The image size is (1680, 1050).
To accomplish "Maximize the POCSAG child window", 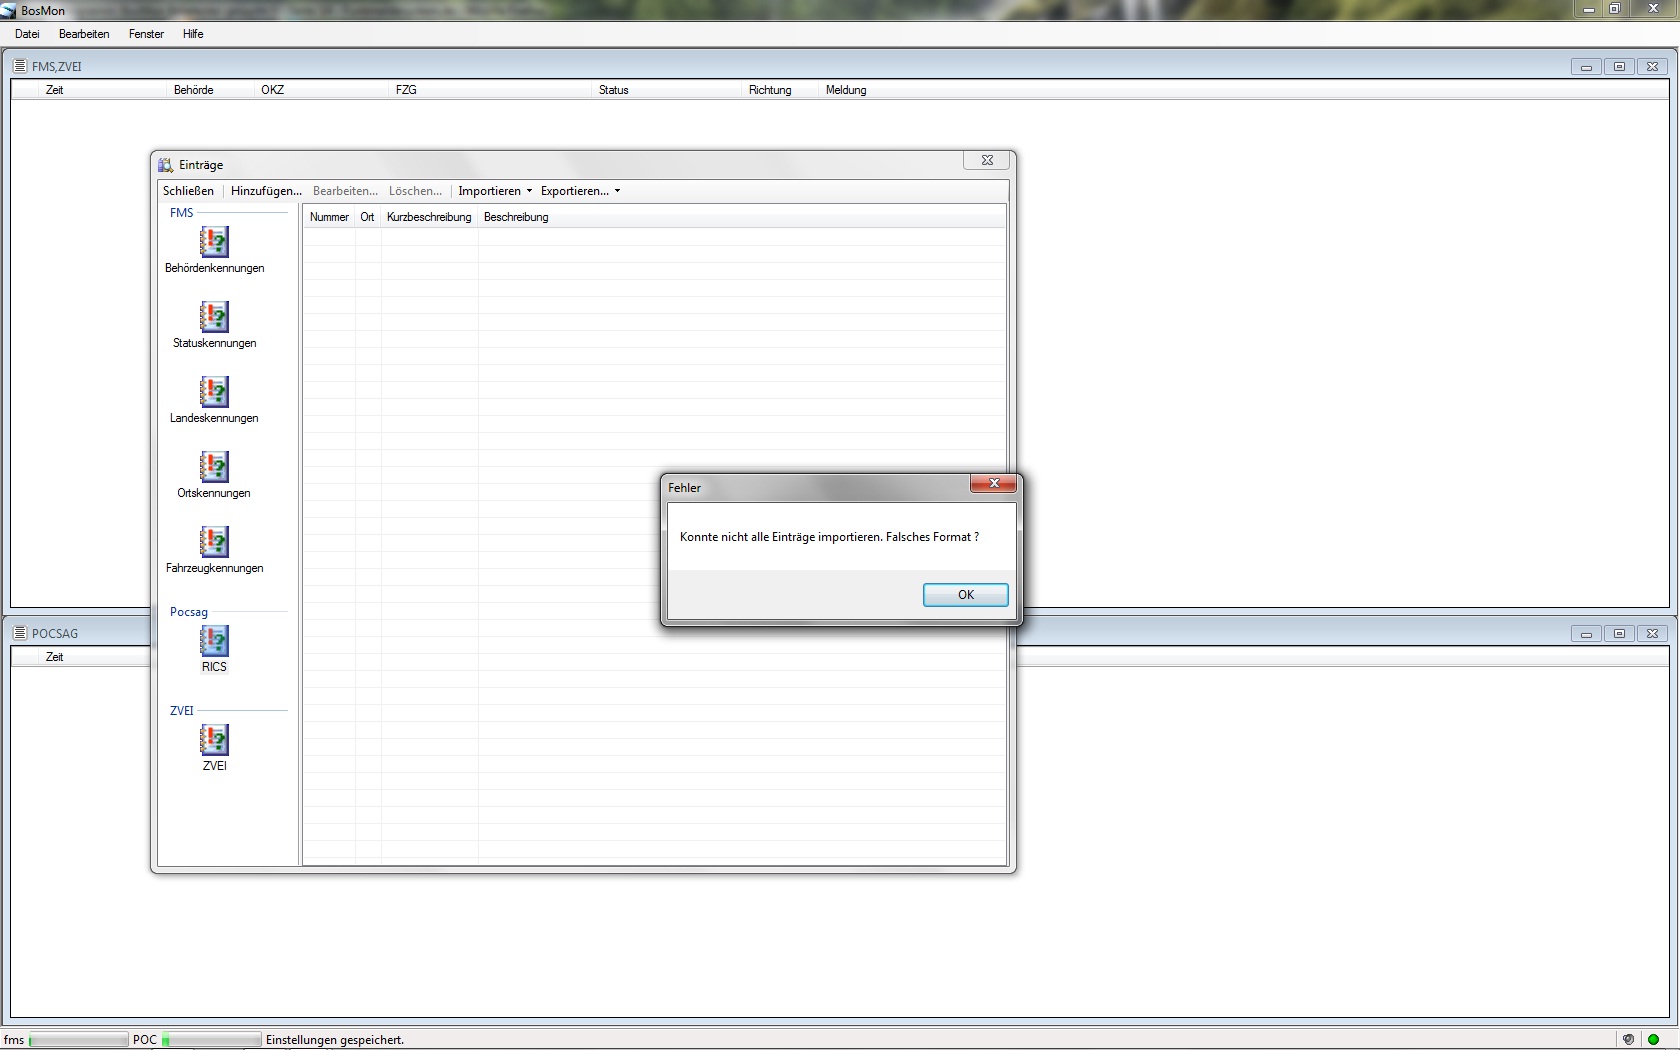I will (x=1619, y=633).
